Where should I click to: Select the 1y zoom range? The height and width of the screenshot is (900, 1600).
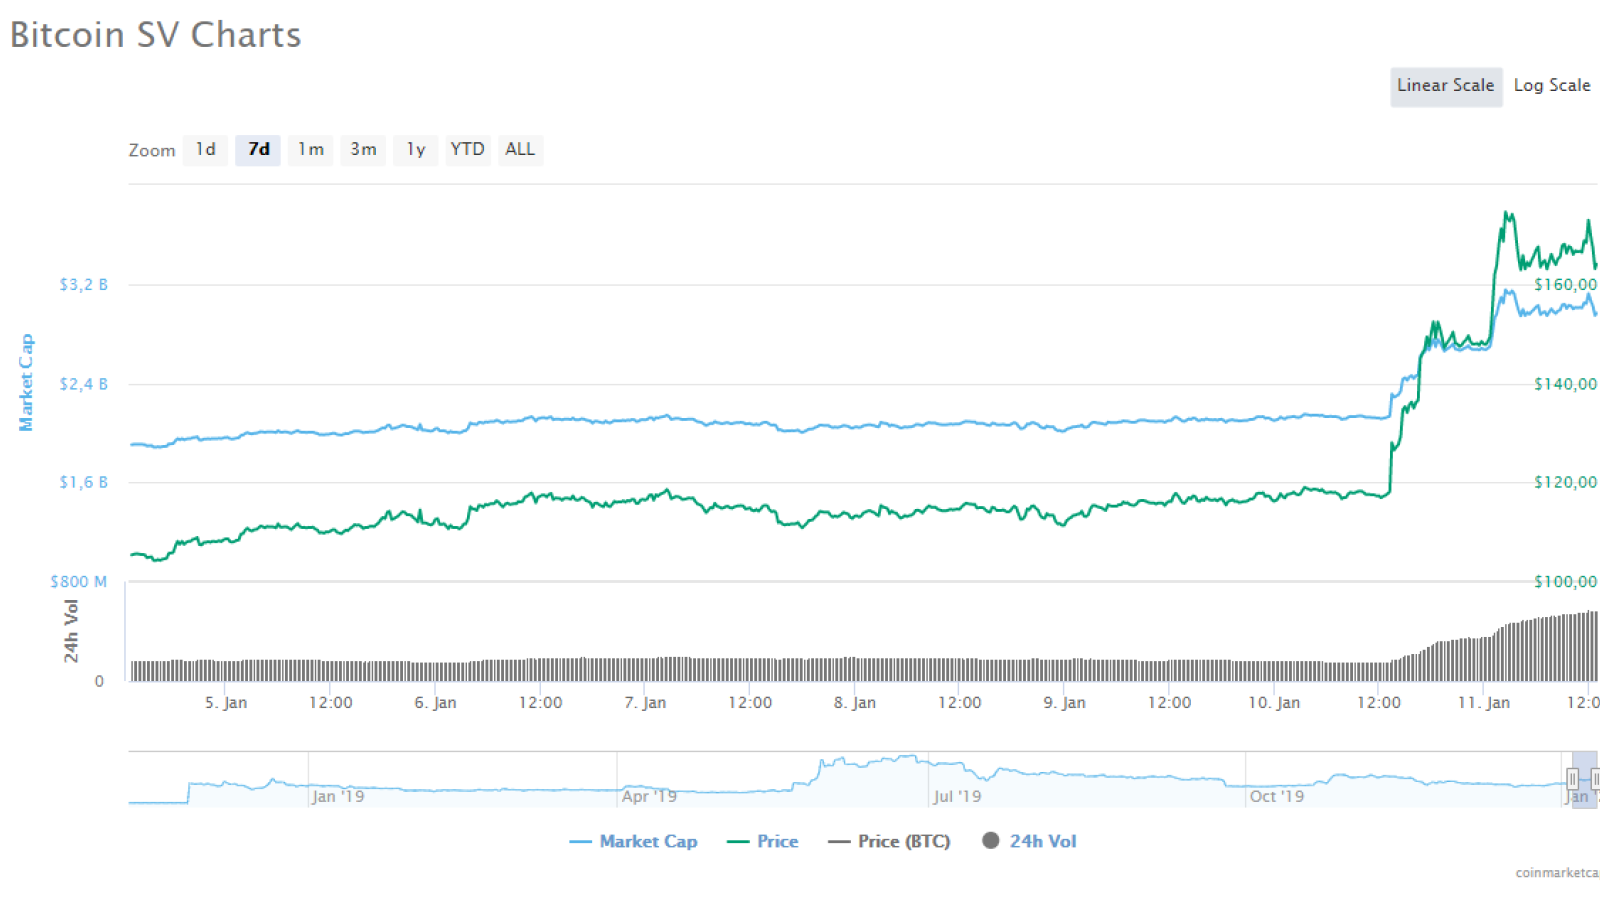click(416, 150)
